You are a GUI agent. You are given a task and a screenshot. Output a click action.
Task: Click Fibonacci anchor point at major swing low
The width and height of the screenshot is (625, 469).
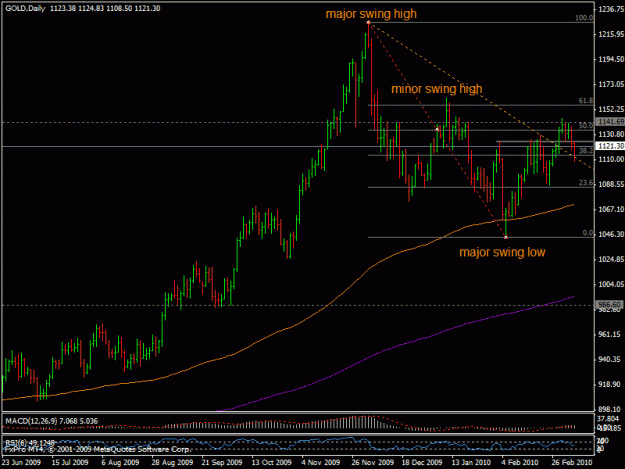click(506, 237)
